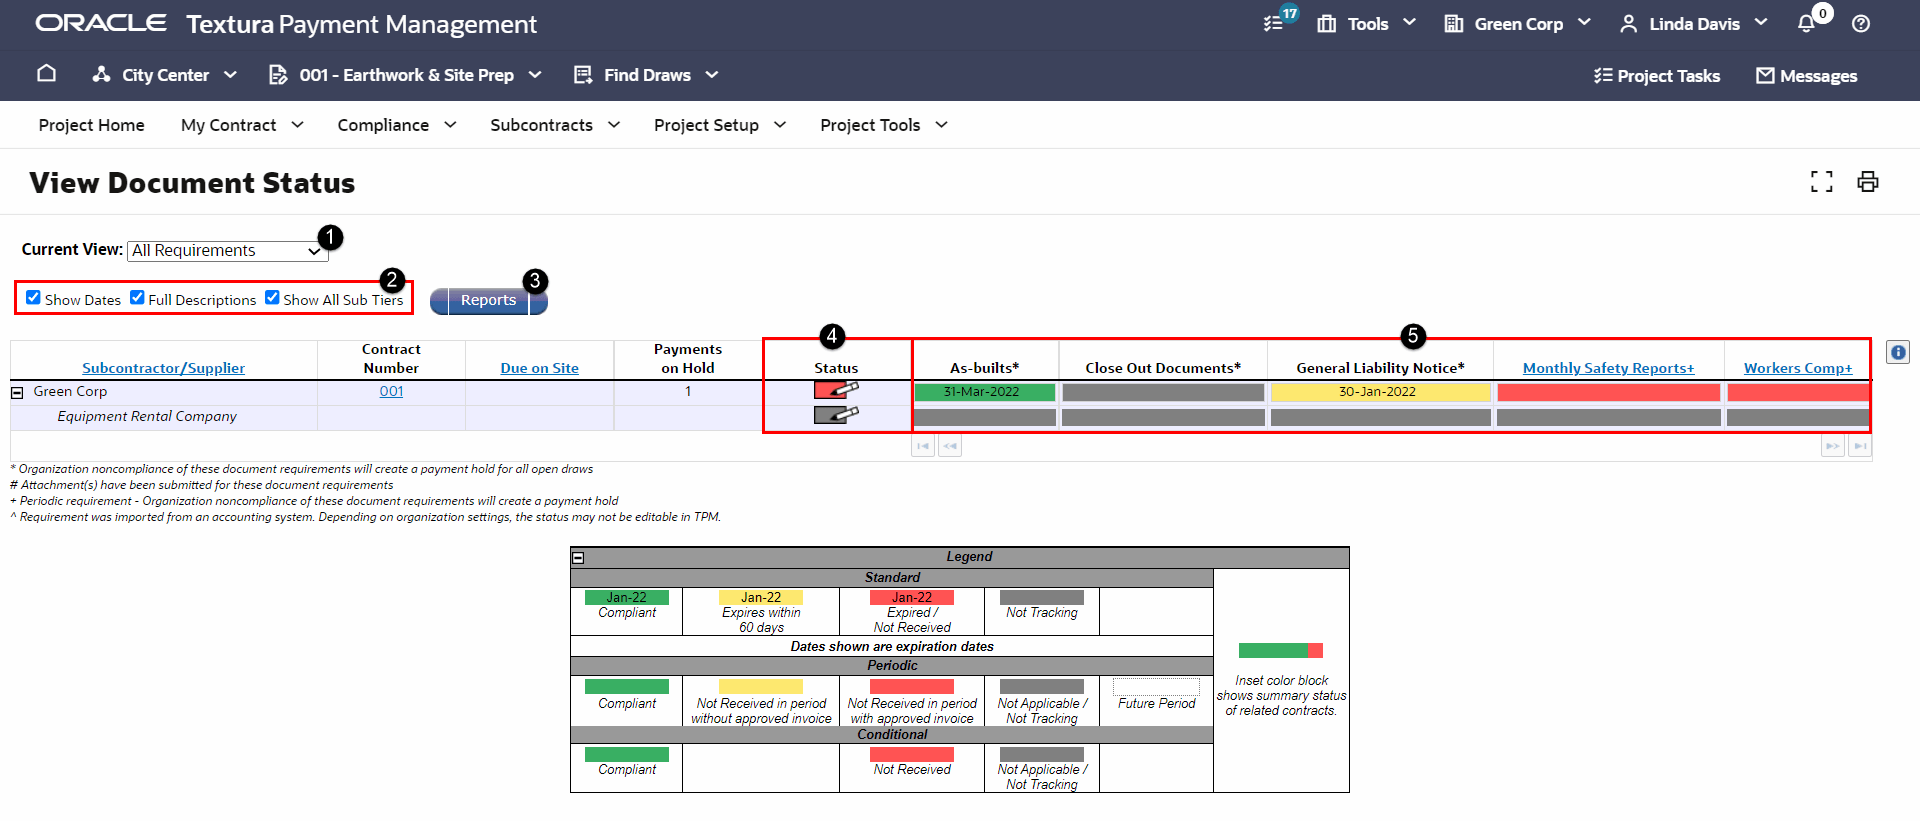Open the notifications bell

pos(1807,23)
